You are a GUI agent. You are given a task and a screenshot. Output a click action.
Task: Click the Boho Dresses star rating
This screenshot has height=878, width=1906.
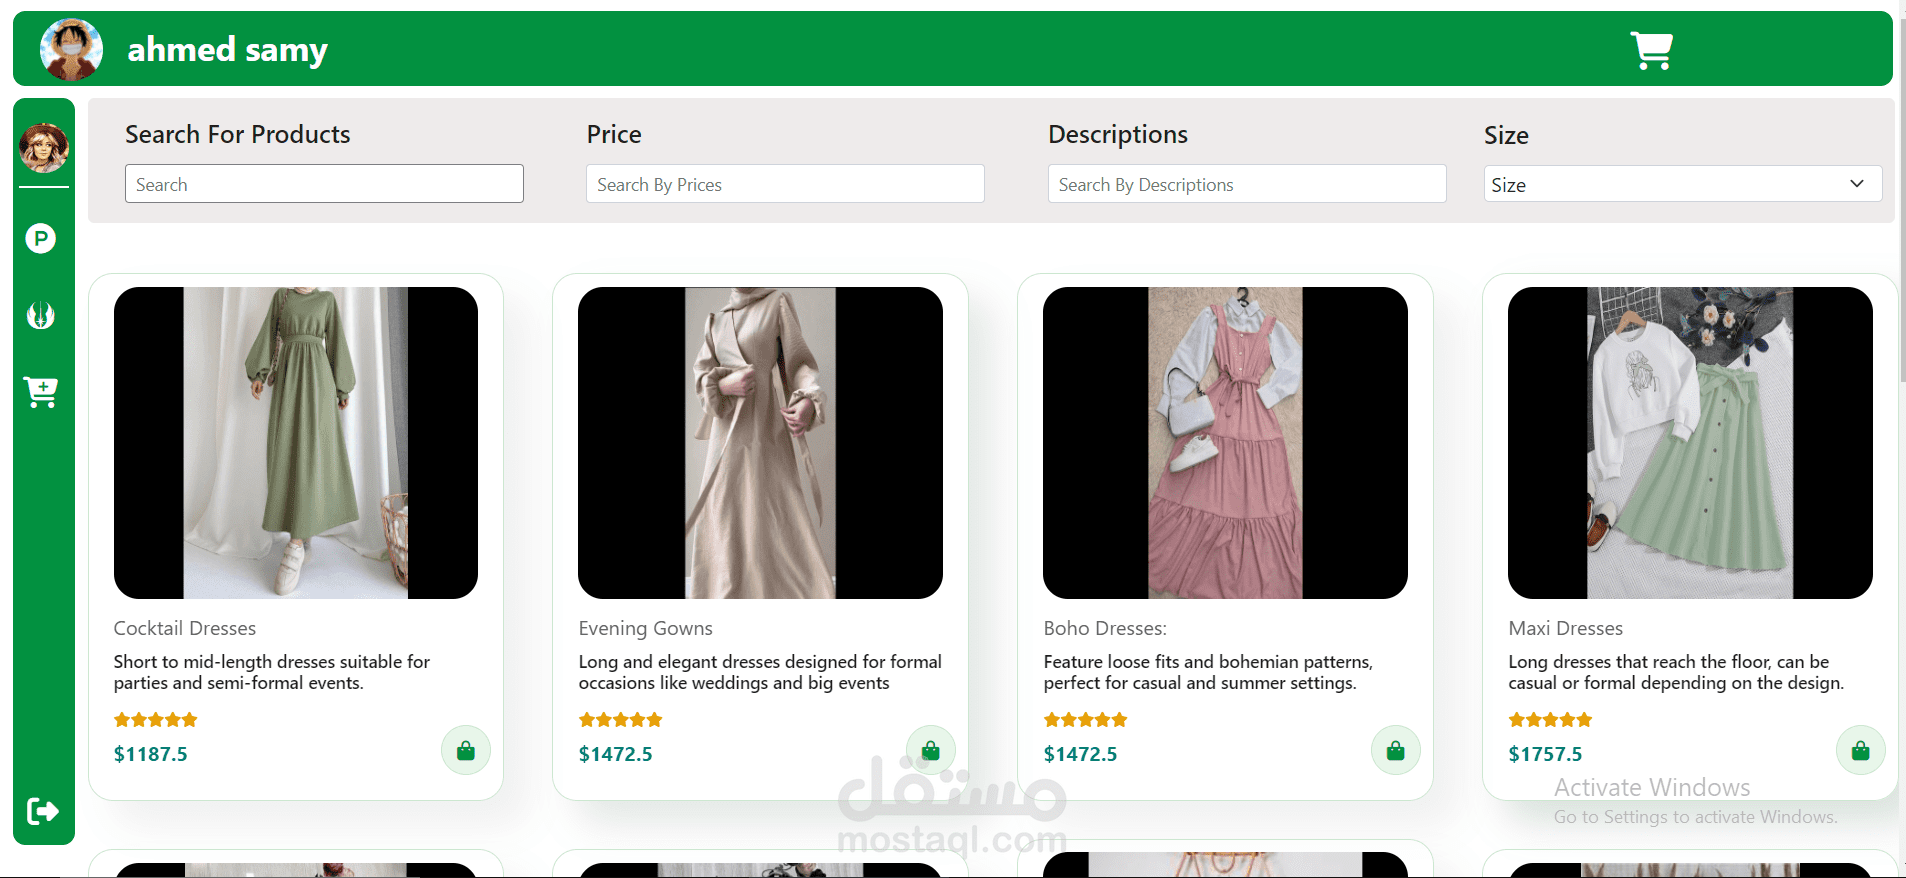point(1086,720)
